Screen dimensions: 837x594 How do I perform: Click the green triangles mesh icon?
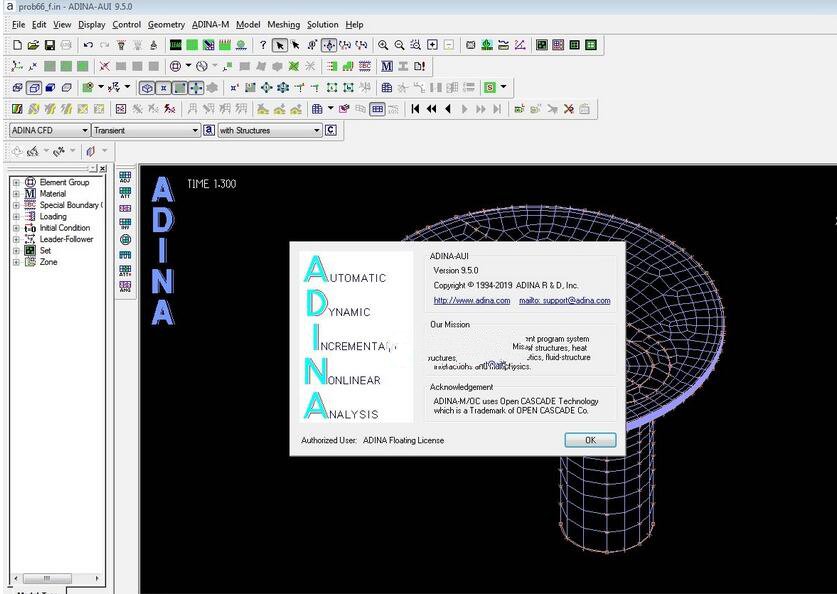[294, 66]
